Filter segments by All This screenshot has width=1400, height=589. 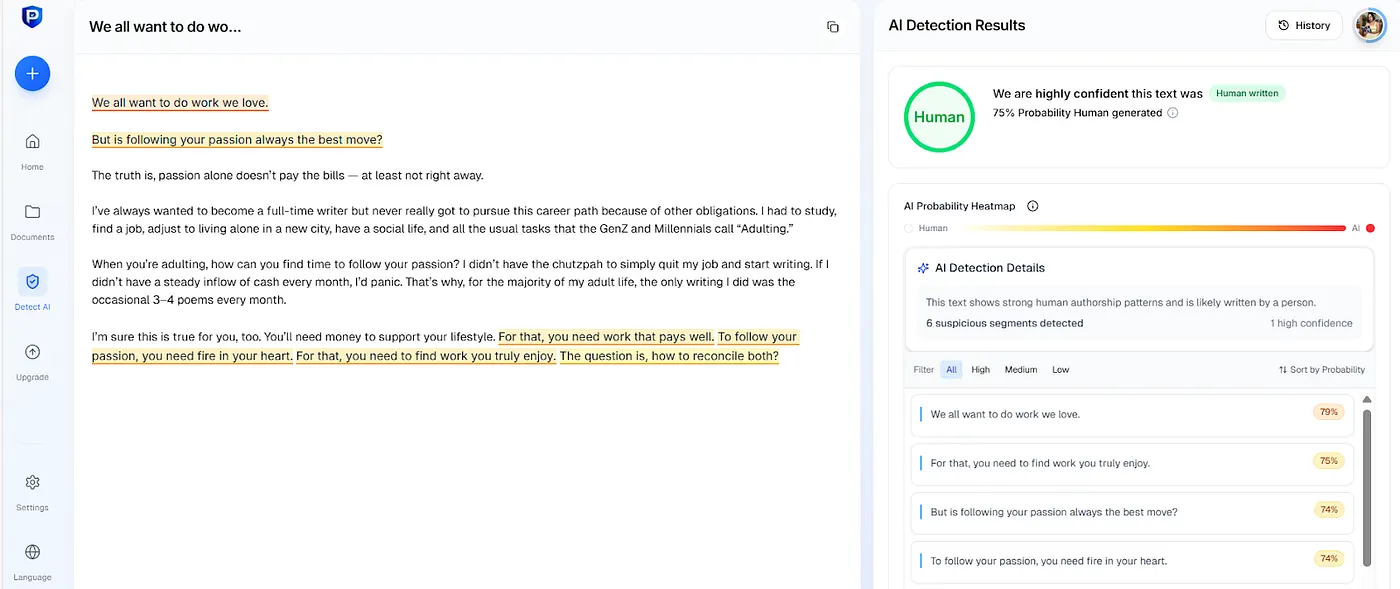(951, 370)
